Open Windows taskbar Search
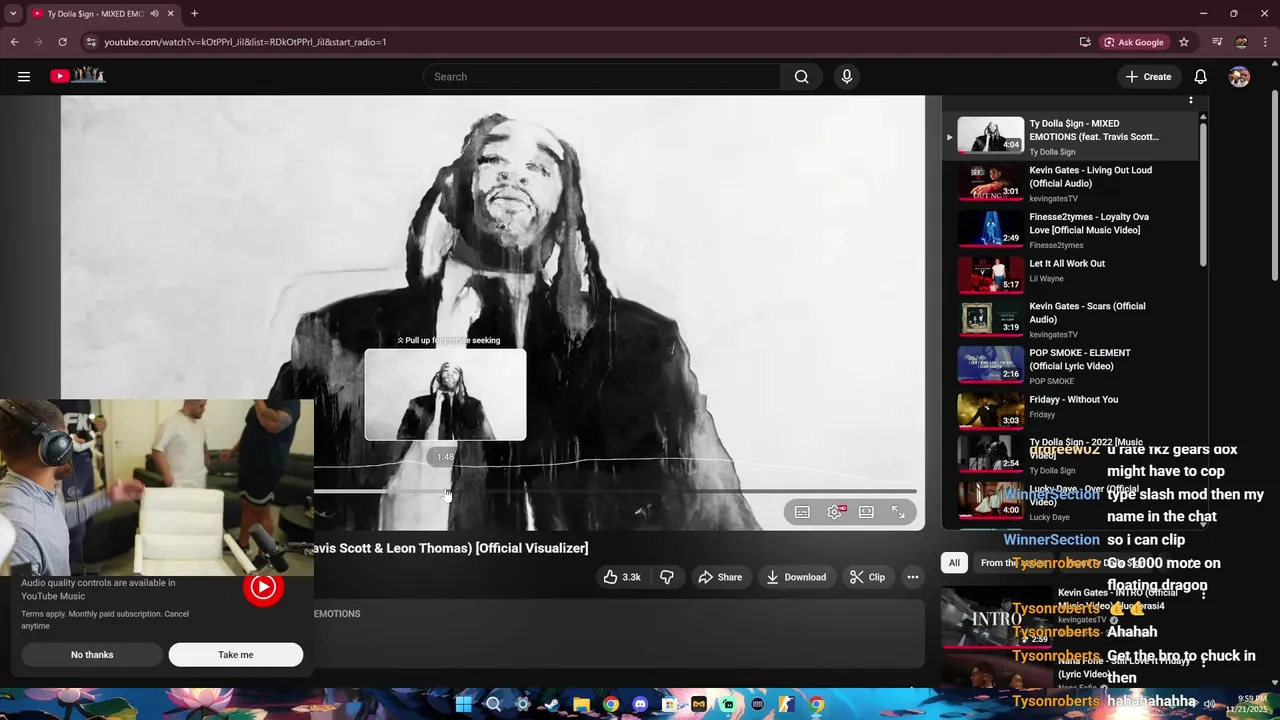The width and height of the screenshot is (1280, 720). coord(493,704)
